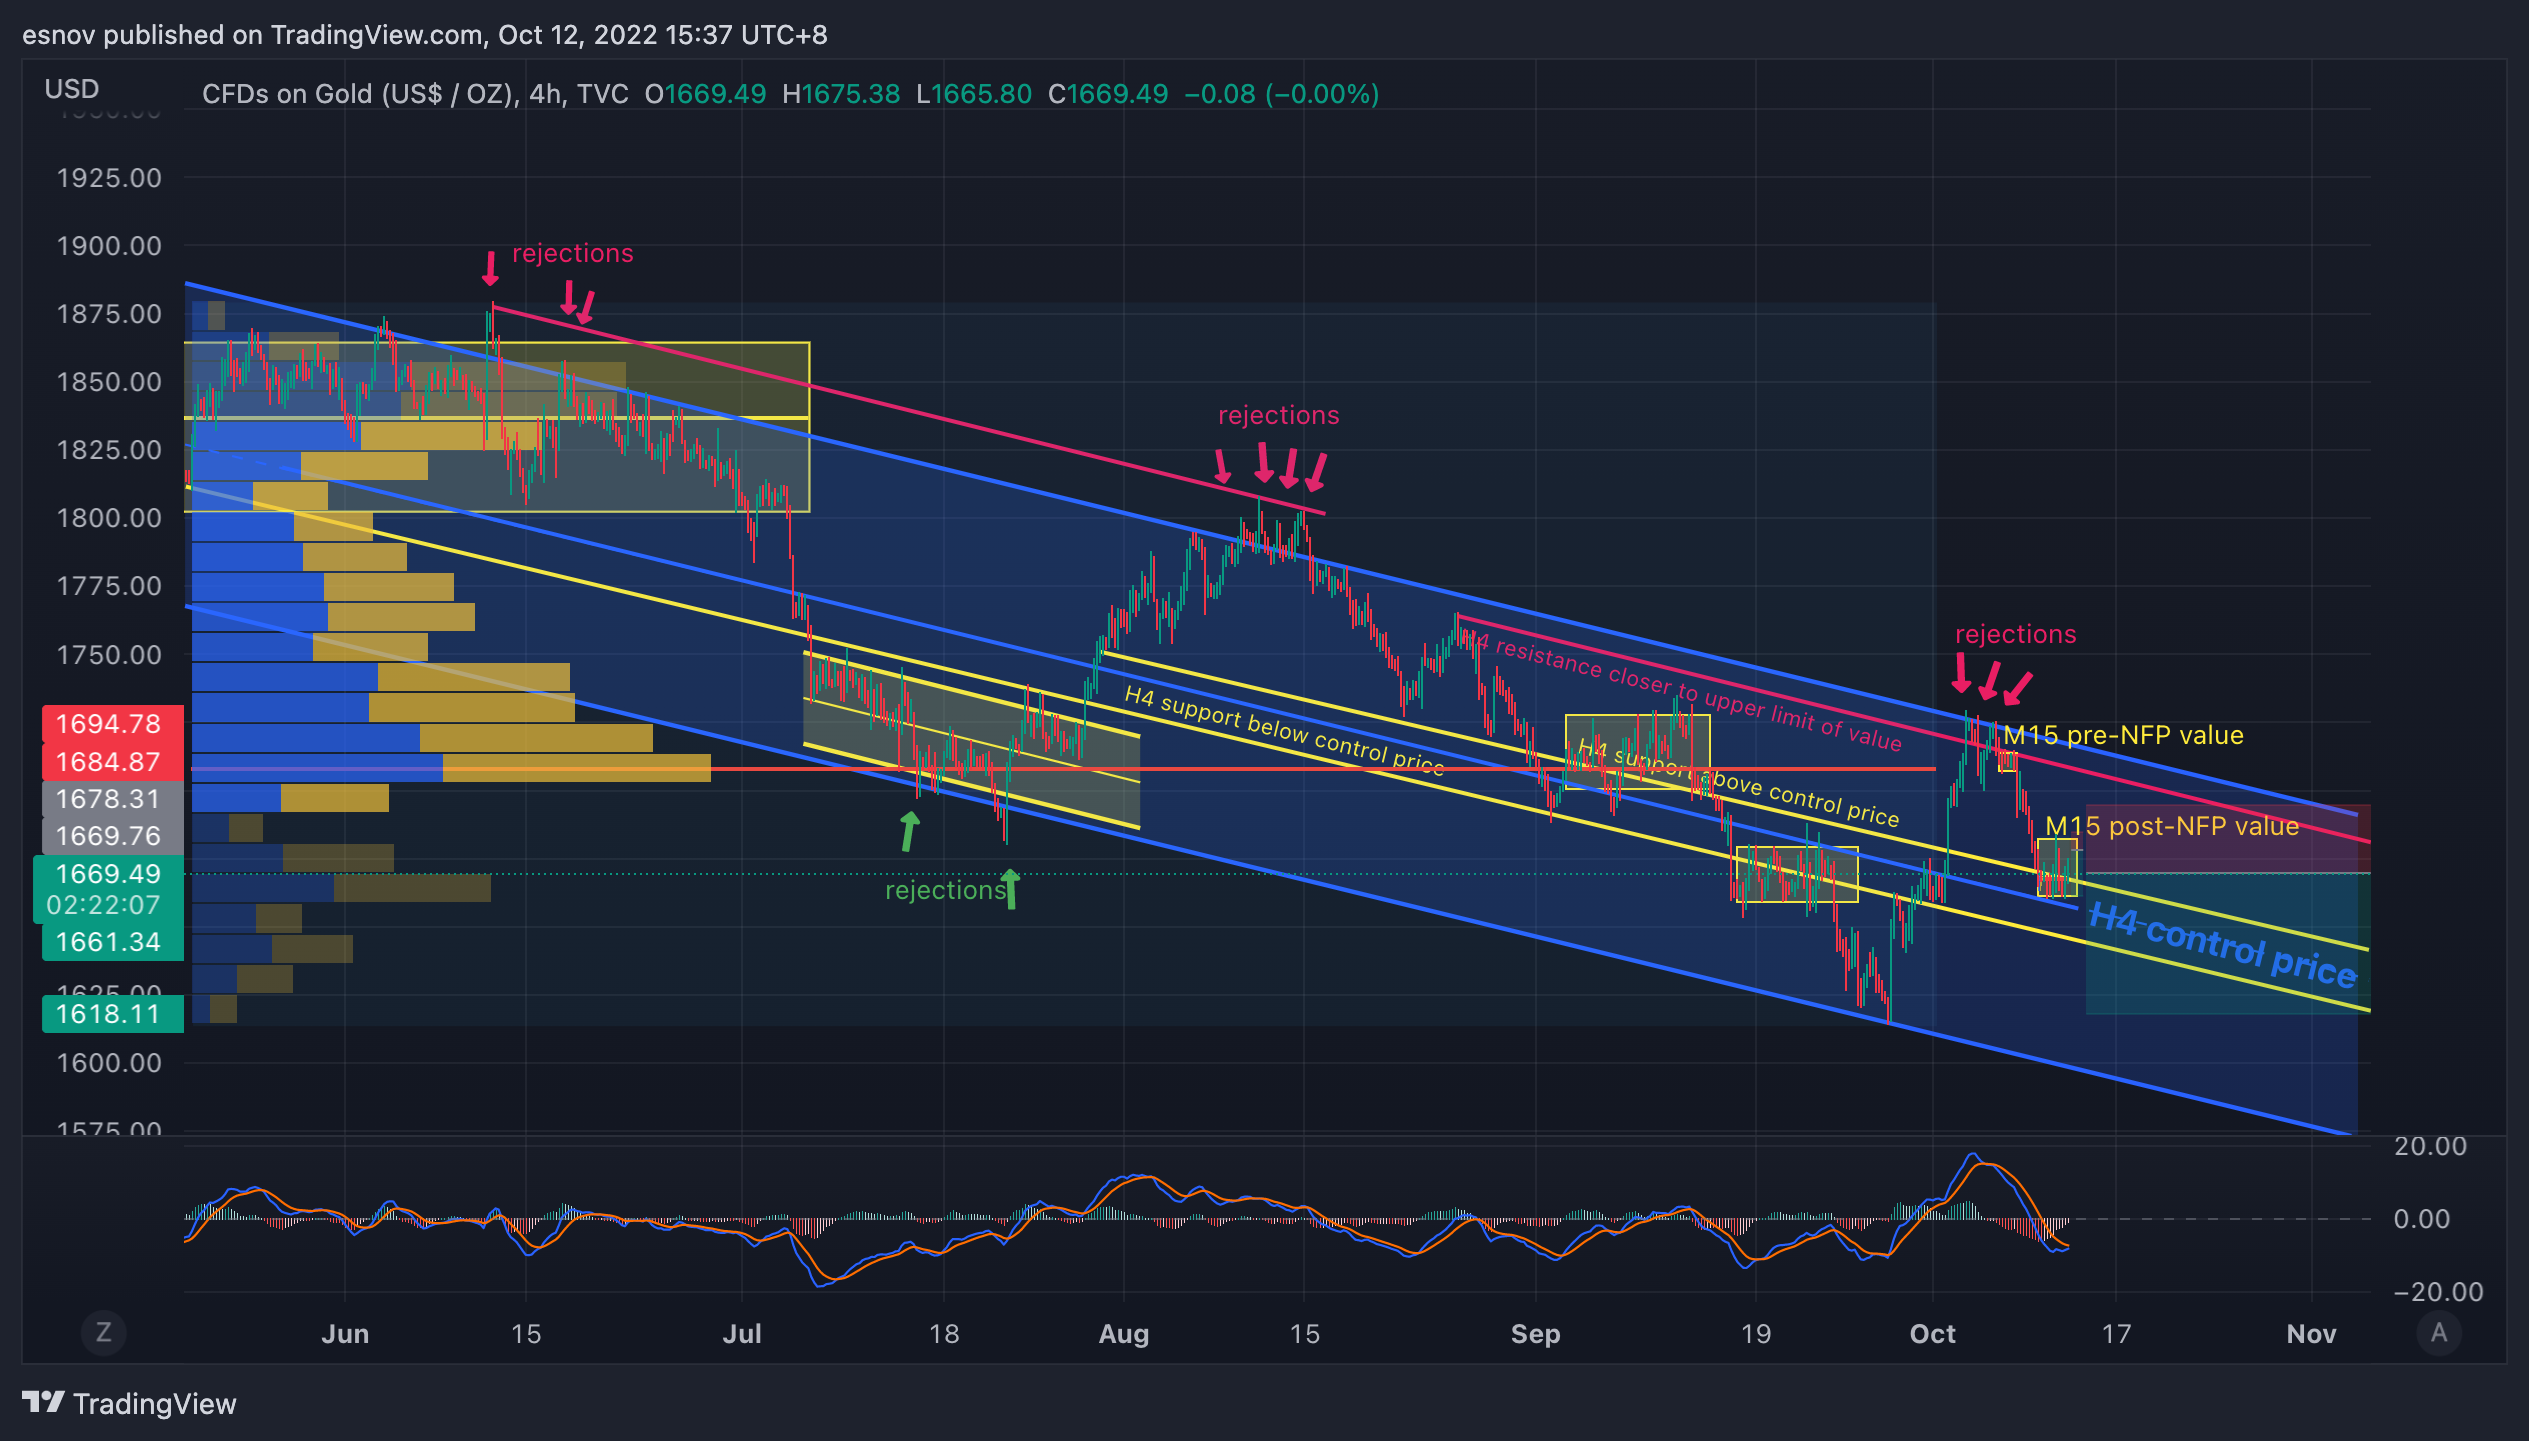Image resolution: width=2529 pixels, height=1441 pixels.
Task: Select the 1694.78 red price label
Action: coord(113,724)
